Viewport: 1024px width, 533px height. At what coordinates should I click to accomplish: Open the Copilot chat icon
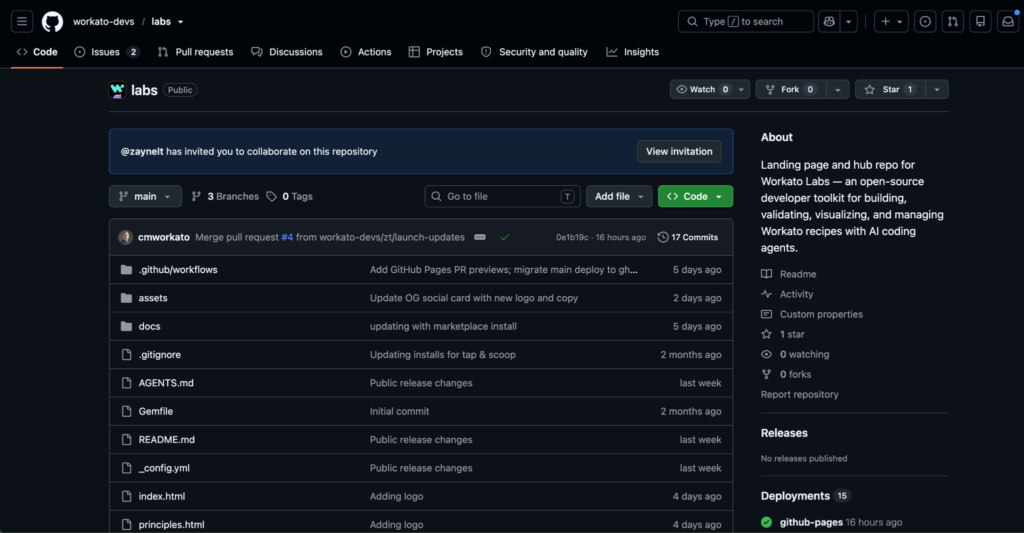(829, 22)
